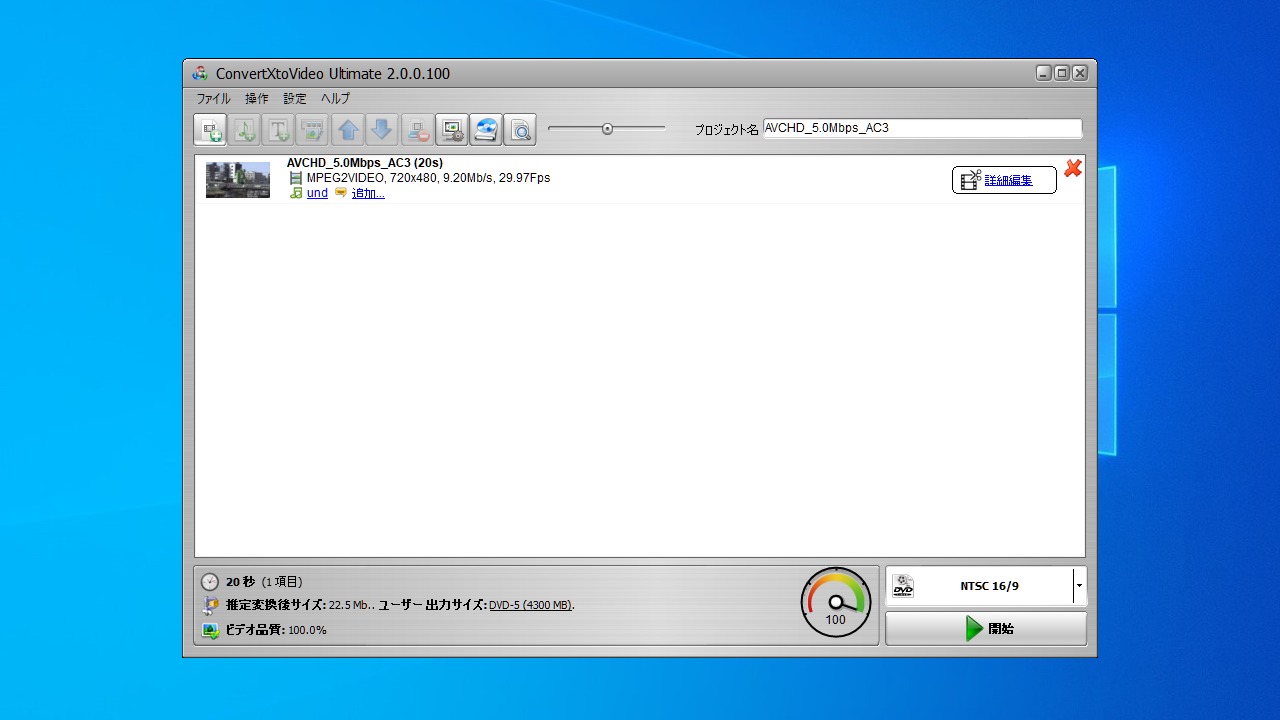Click the remove item toolbar icon
This screenshot has height=720, width=1280.
click(417, 130)
